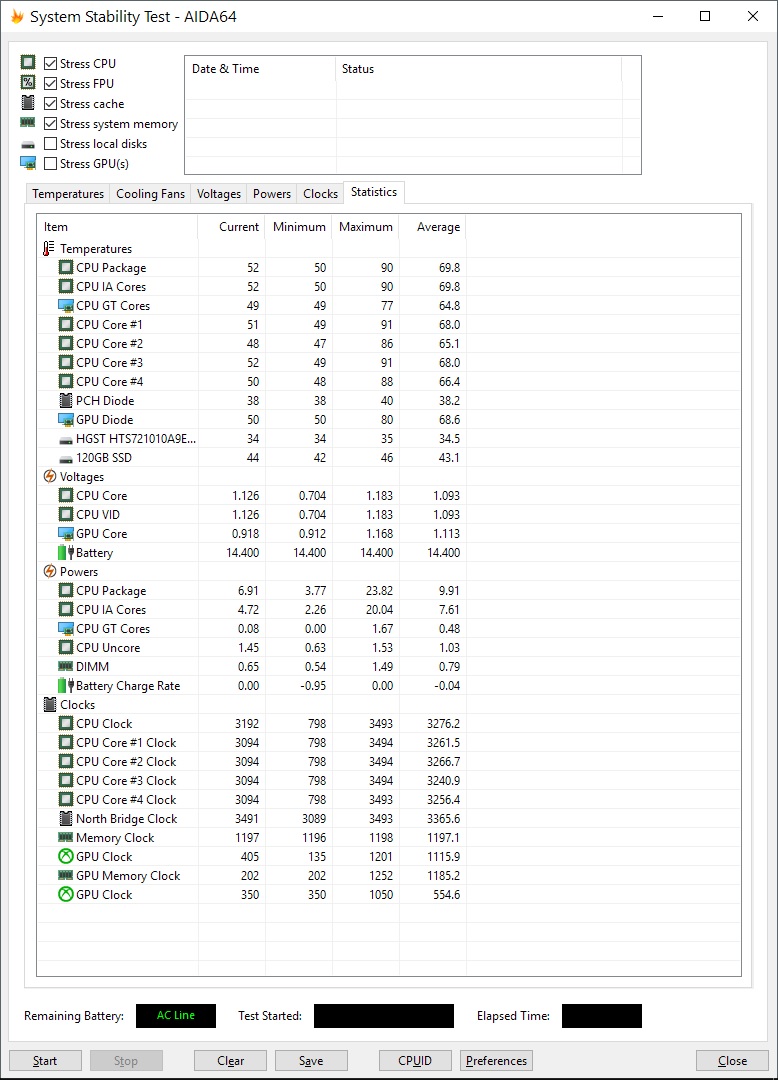Image resolution: width=778 pixels, height=1080 pixels.
Task: Click the Item column header
Action: click(x=117, y=227)
